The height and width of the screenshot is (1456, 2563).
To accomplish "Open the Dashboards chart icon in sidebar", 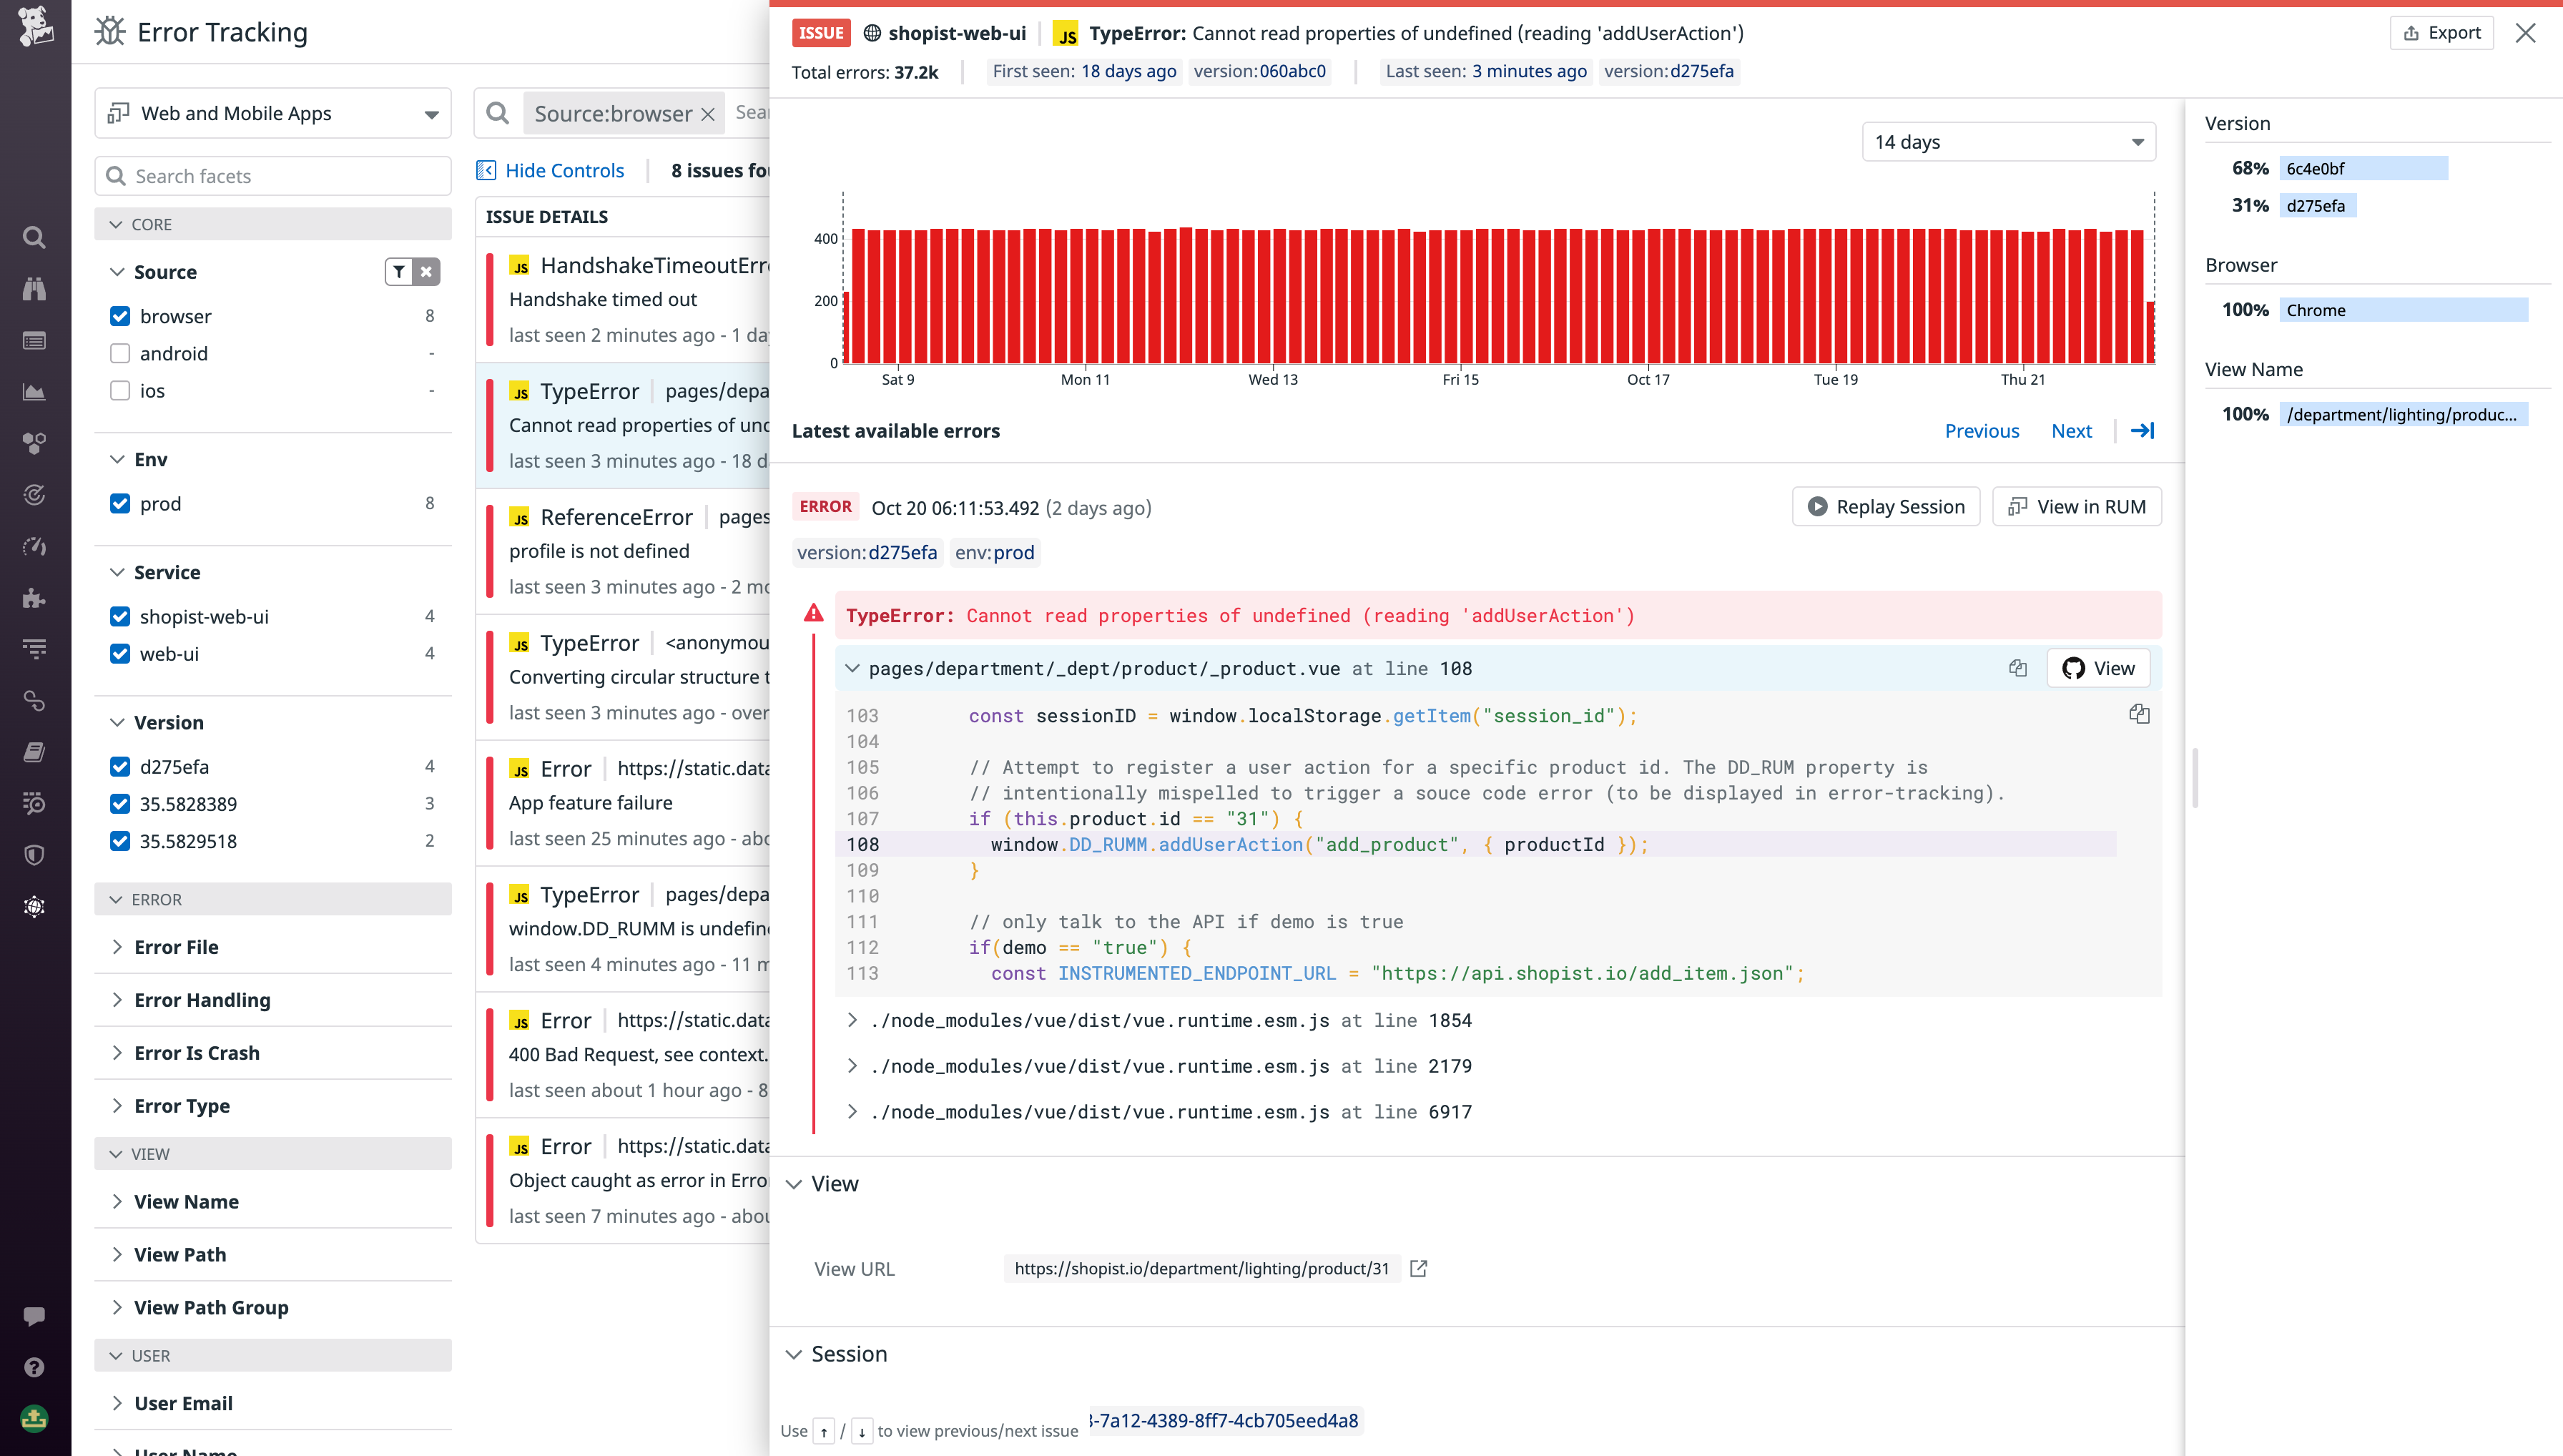I will 34,391.
